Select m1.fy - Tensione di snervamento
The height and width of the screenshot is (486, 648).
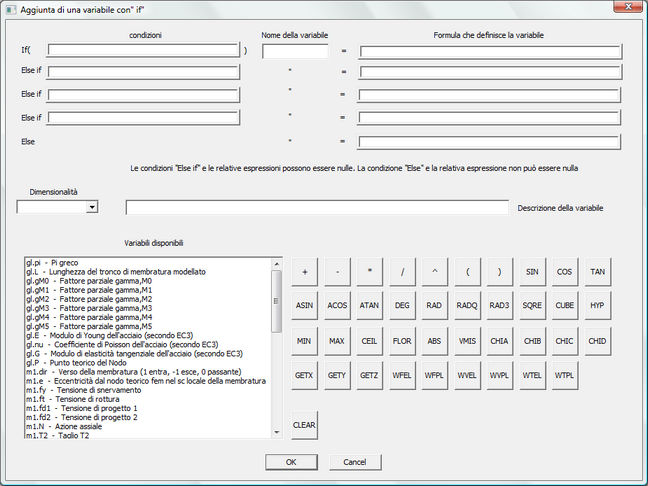click(x=82, y=390)
